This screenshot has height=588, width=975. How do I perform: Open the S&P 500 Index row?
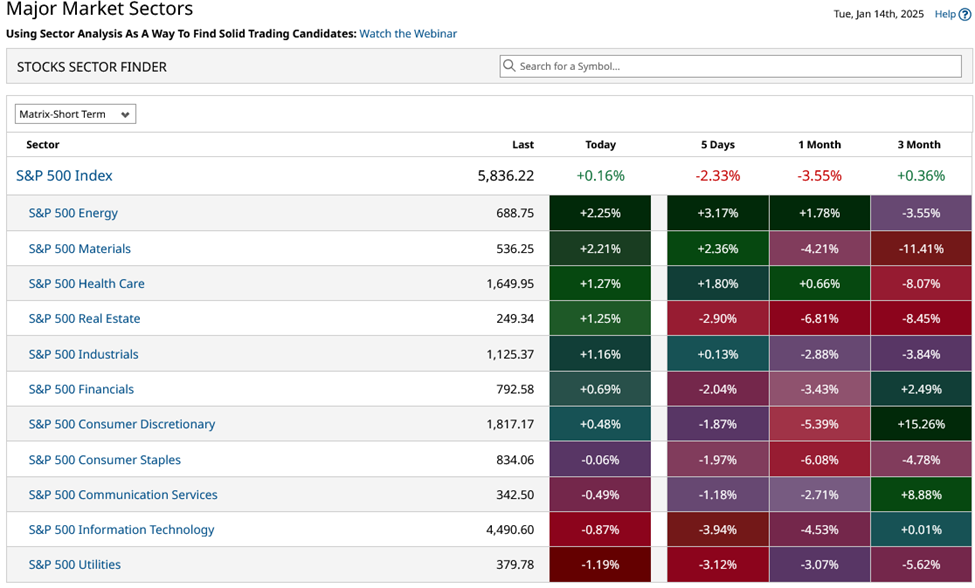(64, 174)
